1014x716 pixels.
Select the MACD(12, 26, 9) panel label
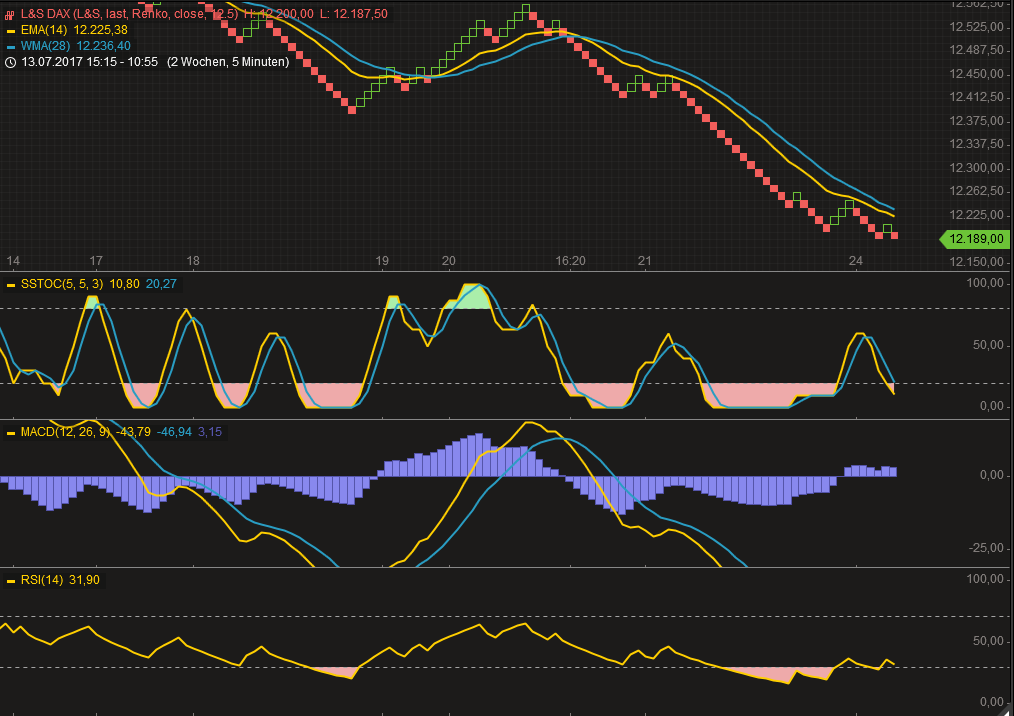pos(68,433)
